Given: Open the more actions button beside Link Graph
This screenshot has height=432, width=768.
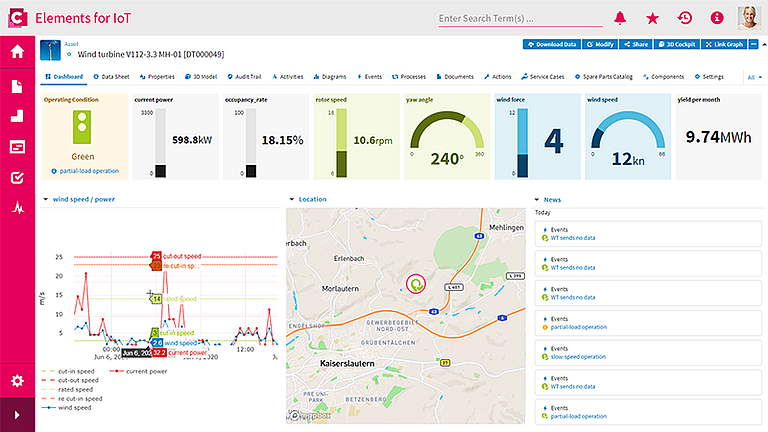Looking at the screenshot, I should (x=754, y=45).
